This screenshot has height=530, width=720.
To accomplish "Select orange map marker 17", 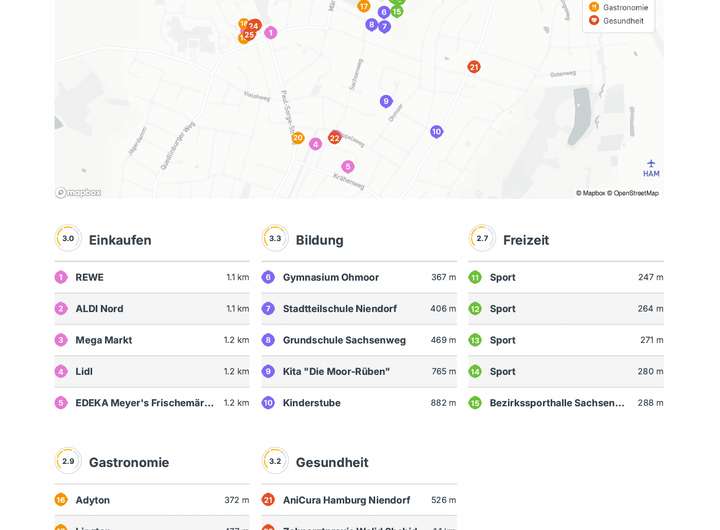I will (364, 6).
